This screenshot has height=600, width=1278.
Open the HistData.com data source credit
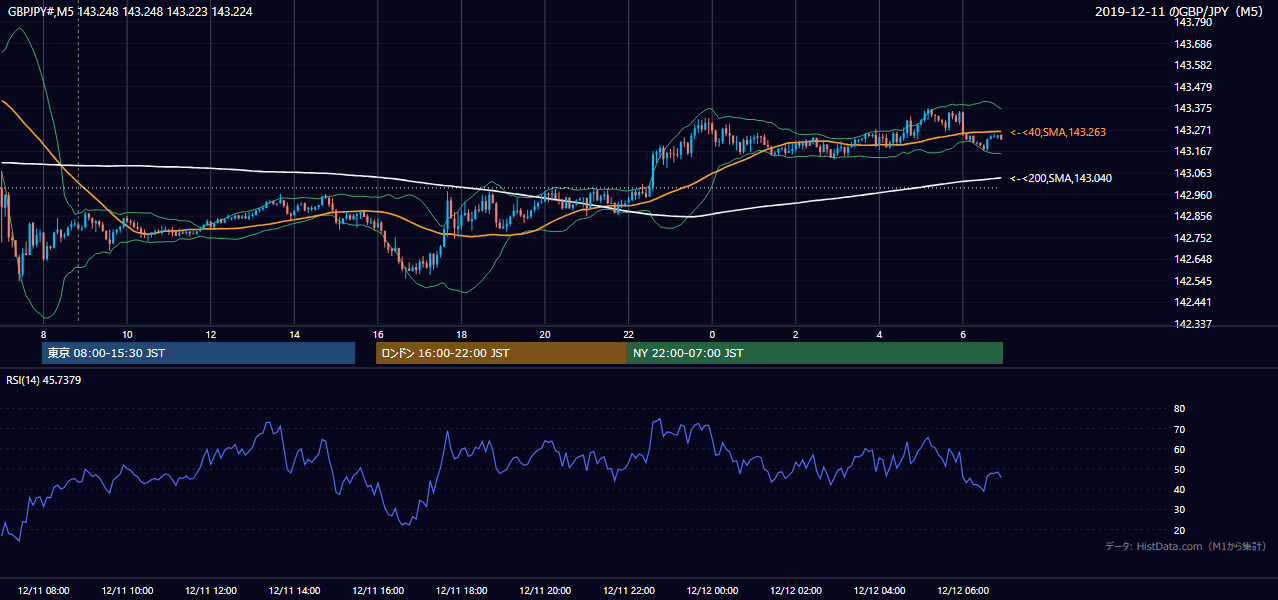1185,546
